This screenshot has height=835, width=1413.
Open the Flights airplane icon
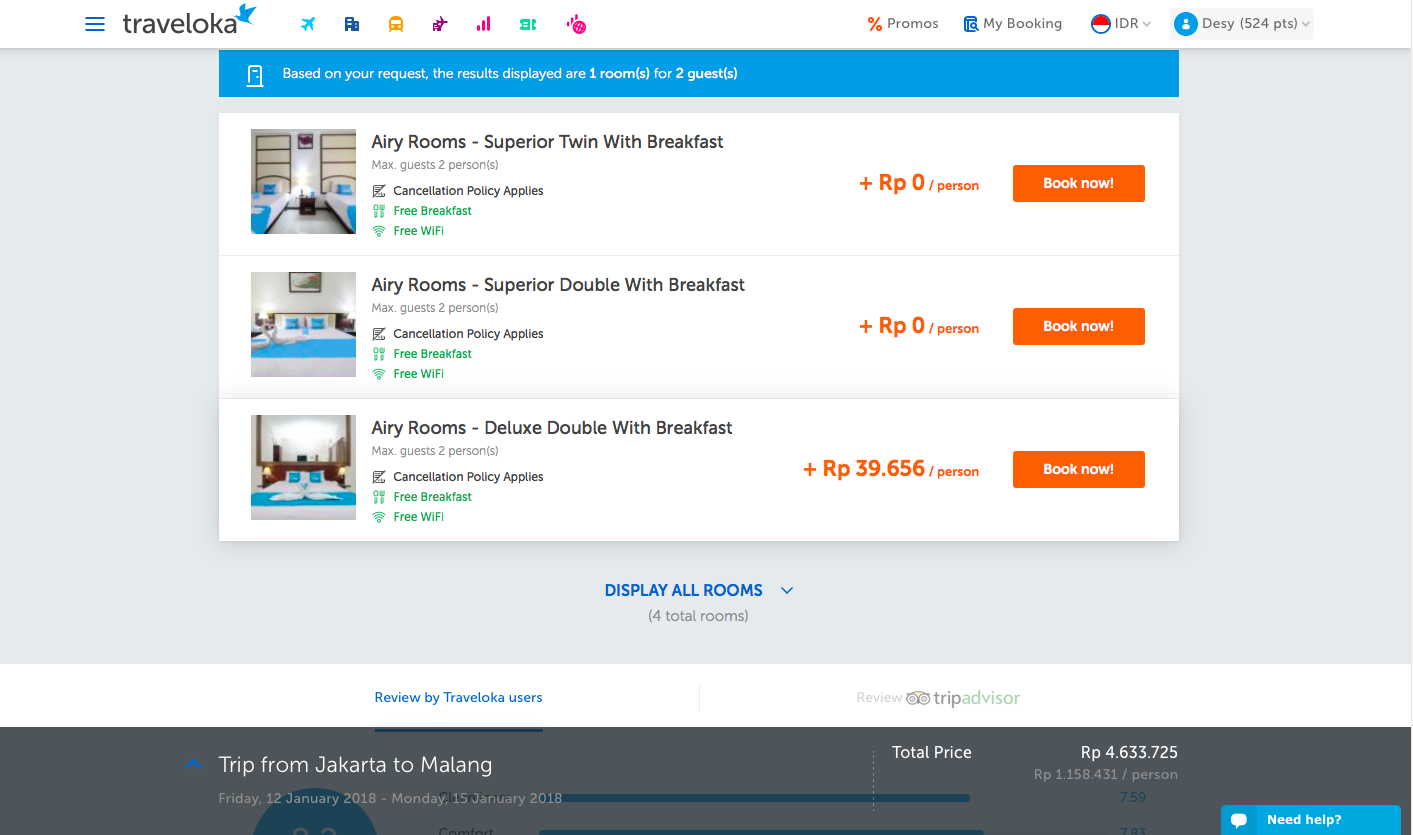[x=308, y=24]
